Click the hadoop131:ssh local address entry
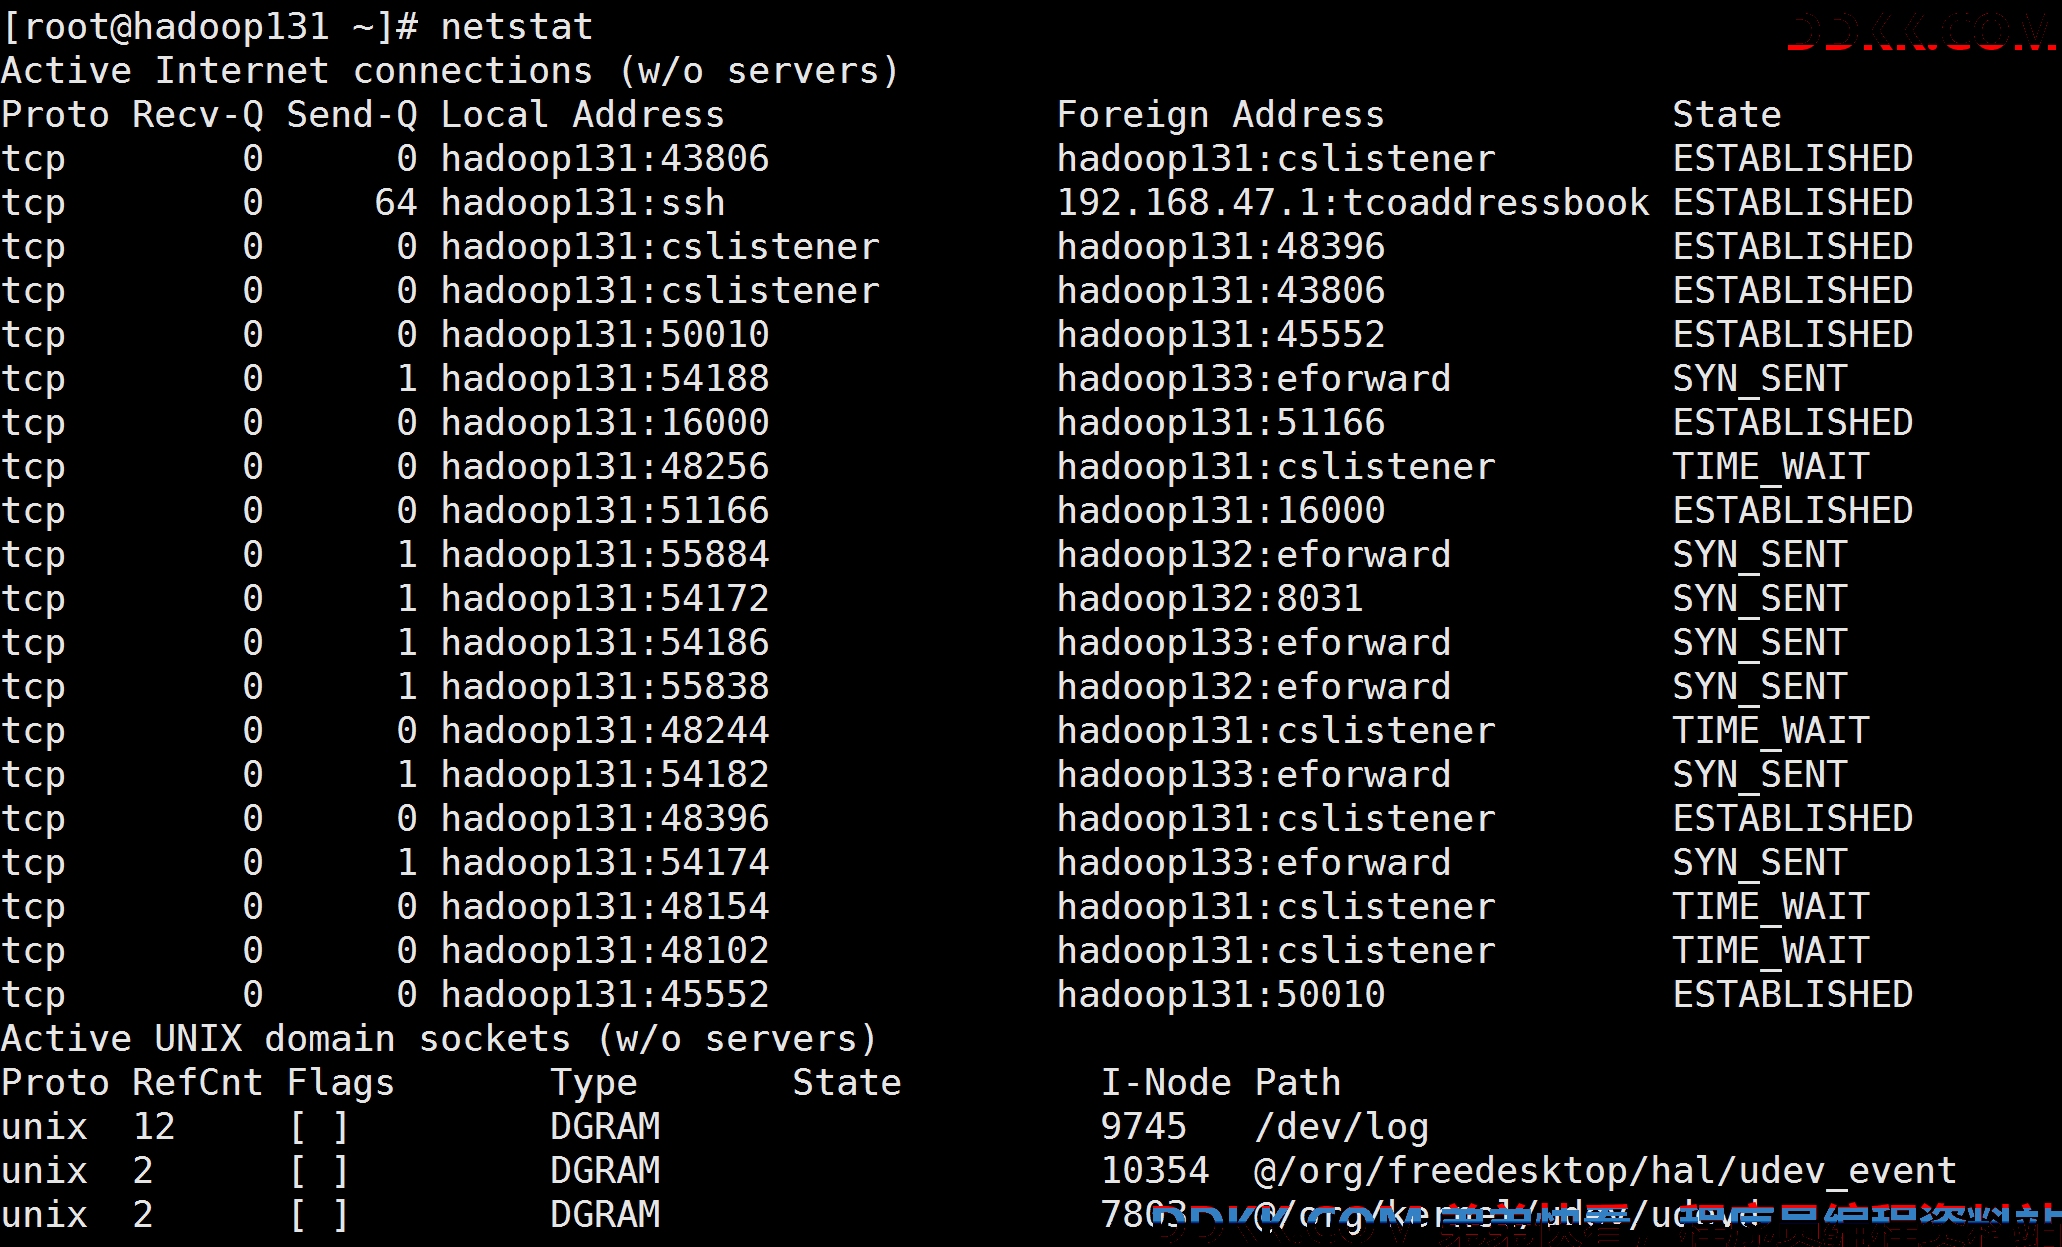This screenshot has width=2062, height=1247. point(583,203)
